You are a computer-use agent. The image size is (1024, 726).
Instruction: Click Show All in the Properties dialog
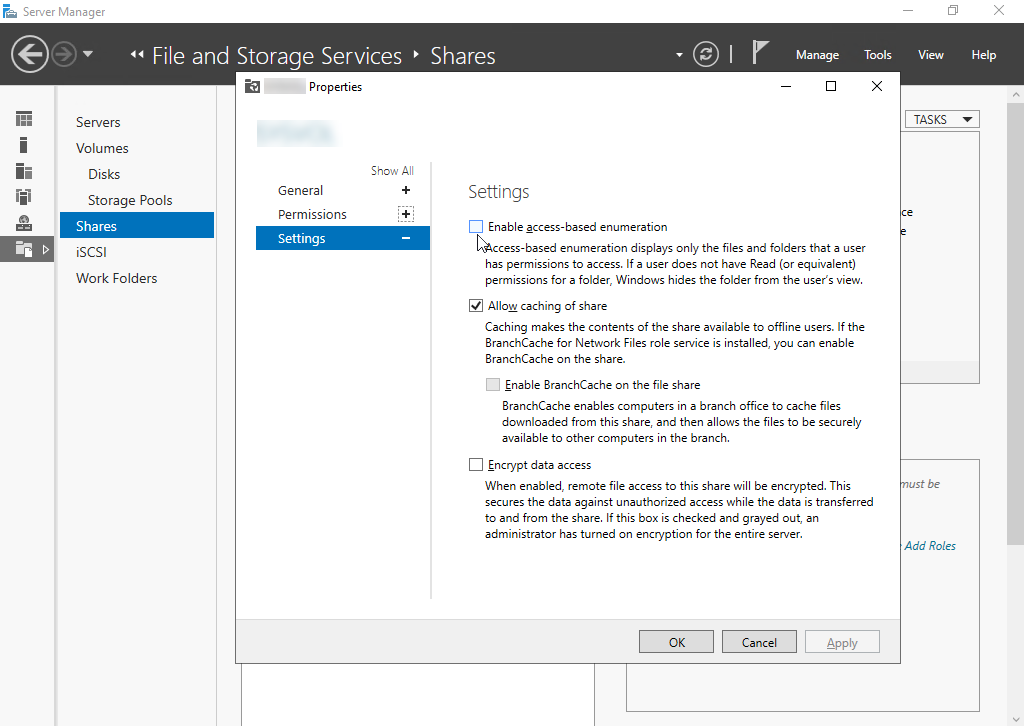tap(392, 170)
